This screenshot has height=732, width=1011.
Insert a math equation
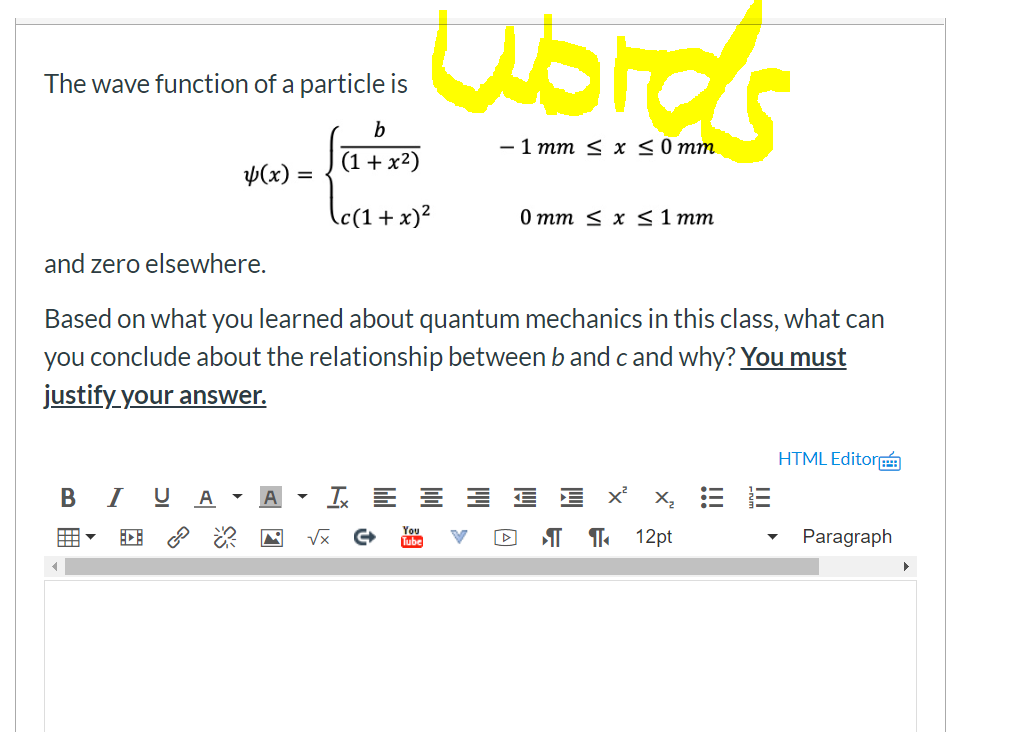pyautogui.click(x=318, y=537)
